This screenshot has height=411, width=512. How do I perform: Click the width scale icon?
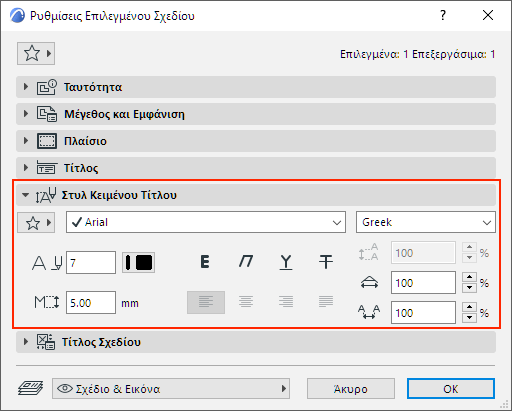369,283
